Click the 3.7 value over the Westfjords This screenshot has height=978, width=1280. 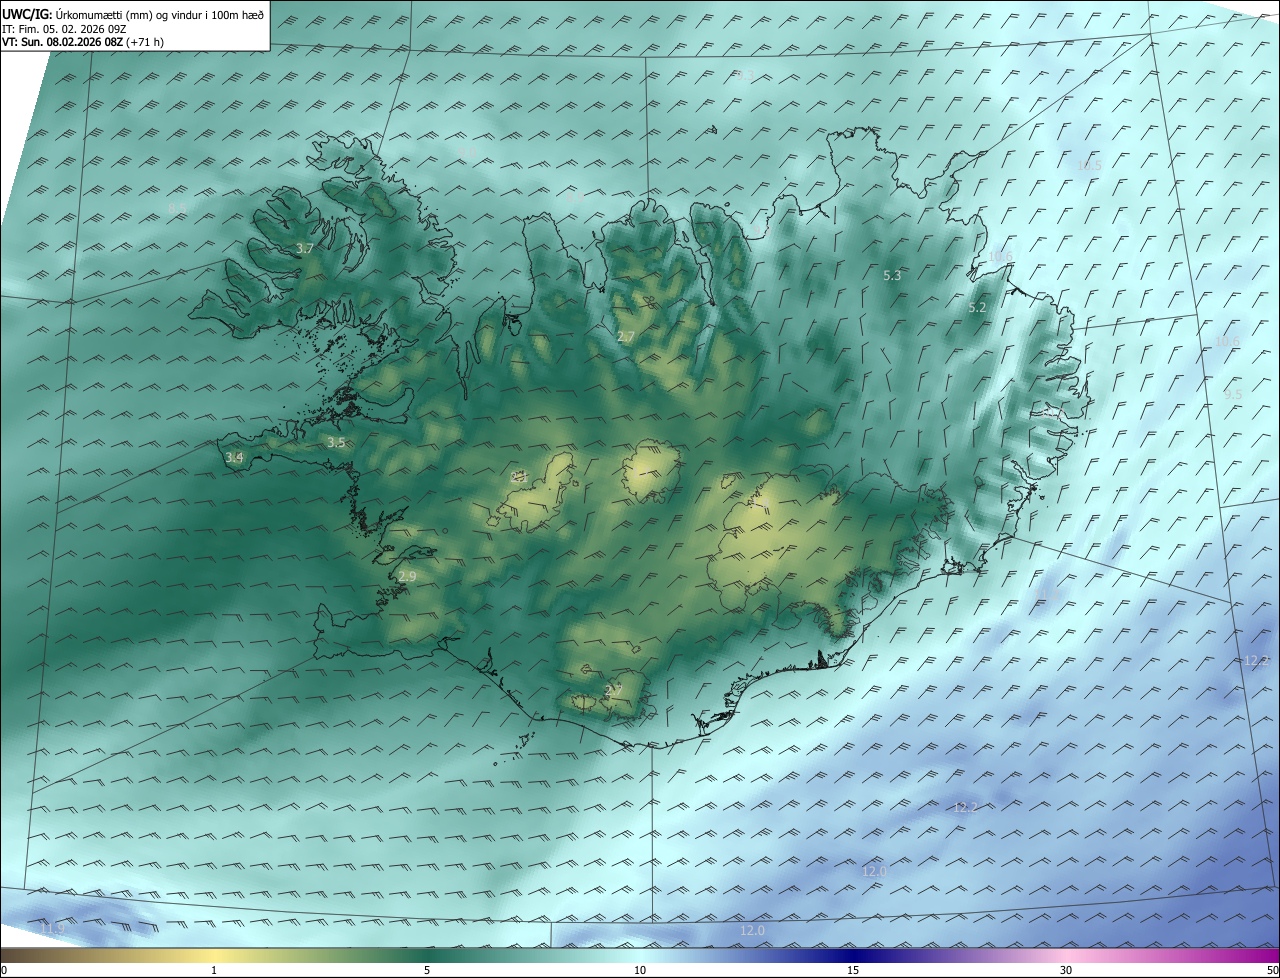[306, 248]
